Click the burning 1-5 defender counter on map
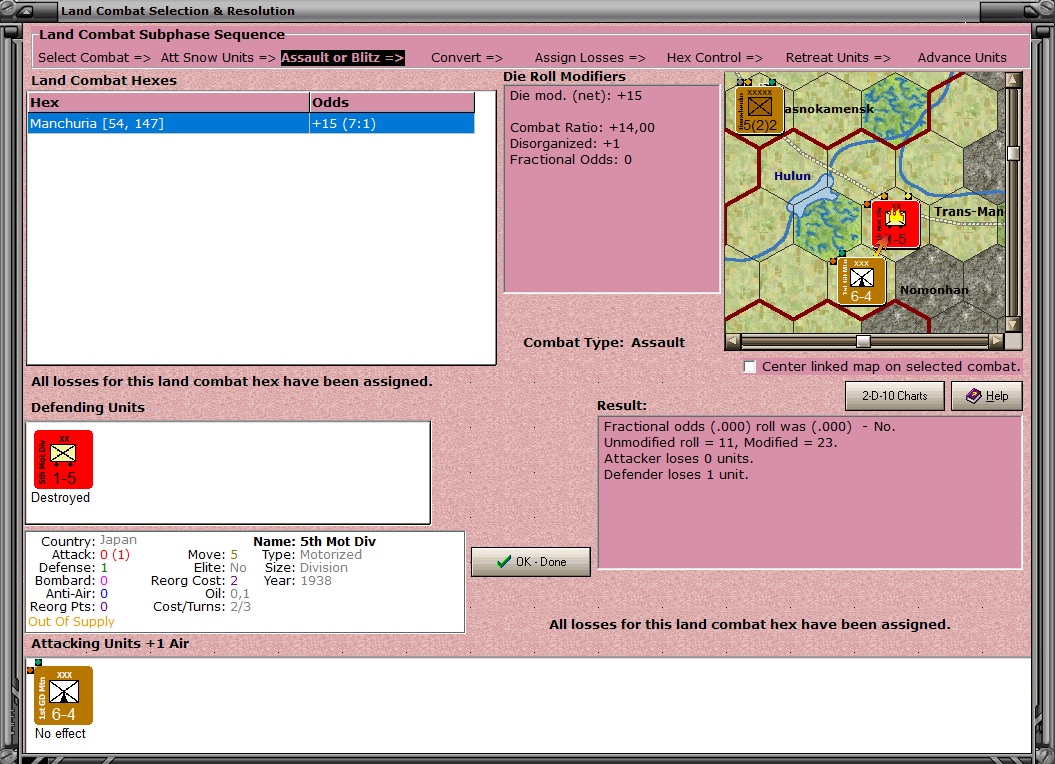This screenshot has height=764, width=1055. tap(896, 224)
